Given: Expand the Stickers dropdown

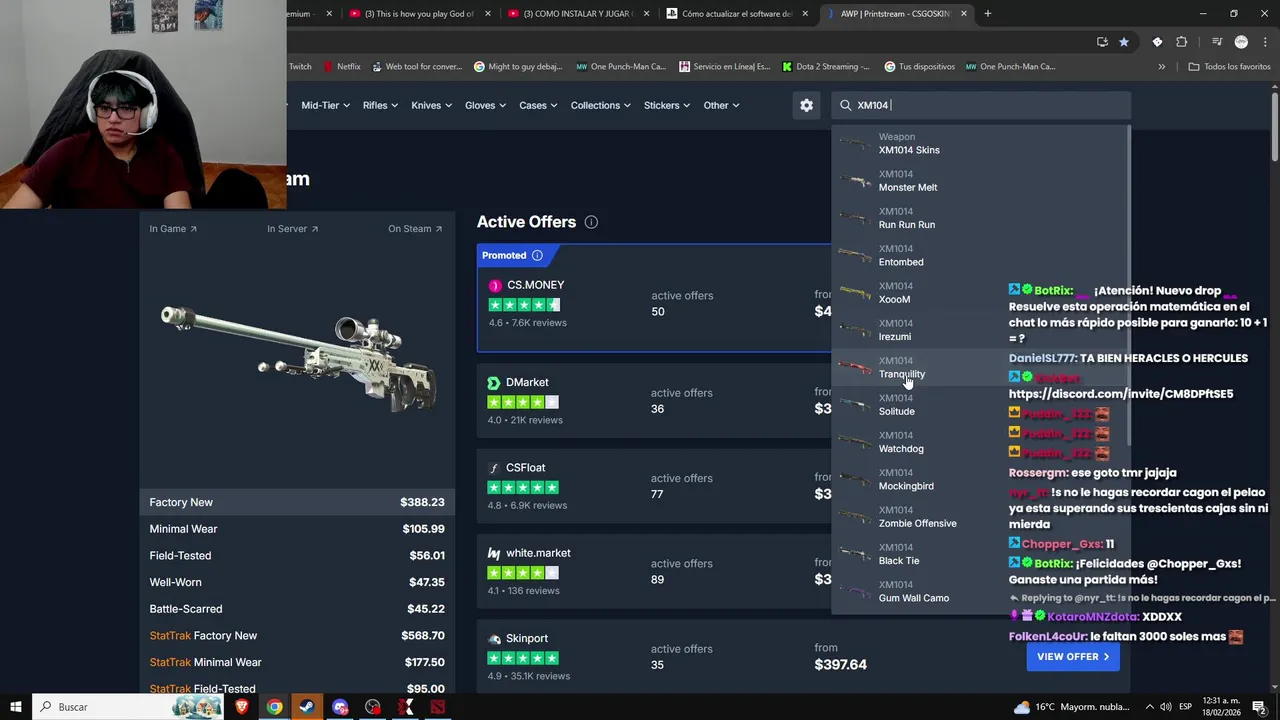Looking at the screenshot, I should point(667,105).
